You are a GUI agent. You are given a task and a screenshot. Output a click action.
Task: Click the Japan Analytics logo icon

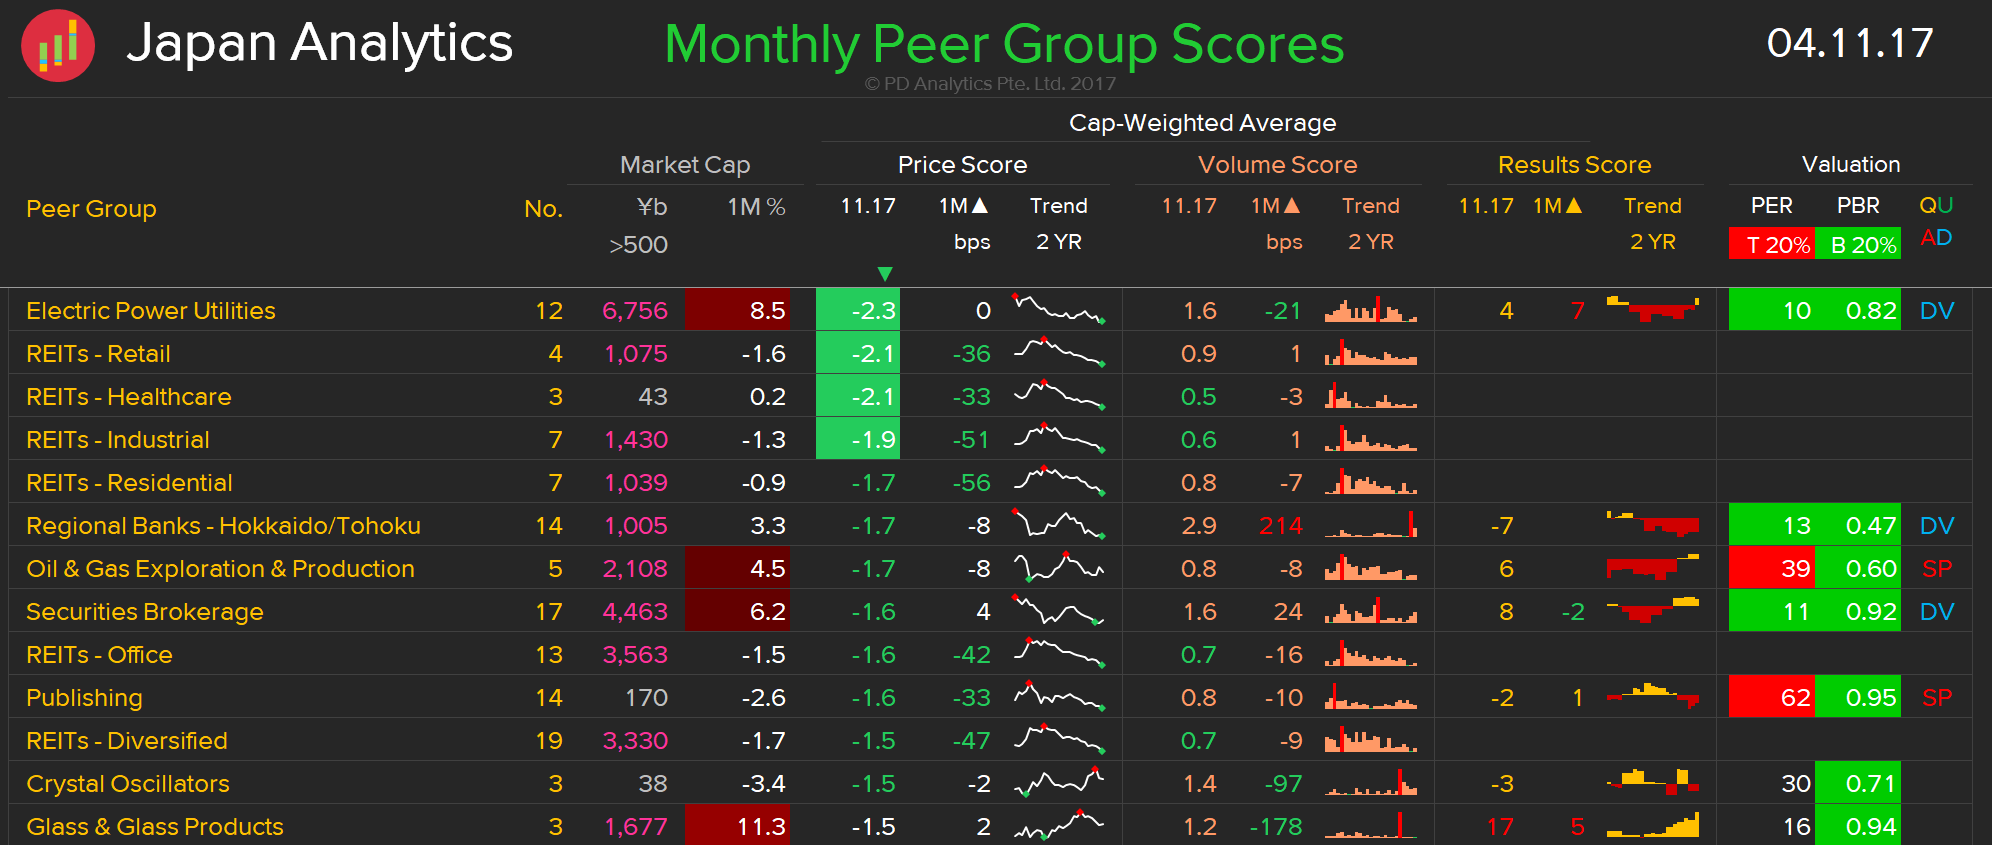point(58,46)
